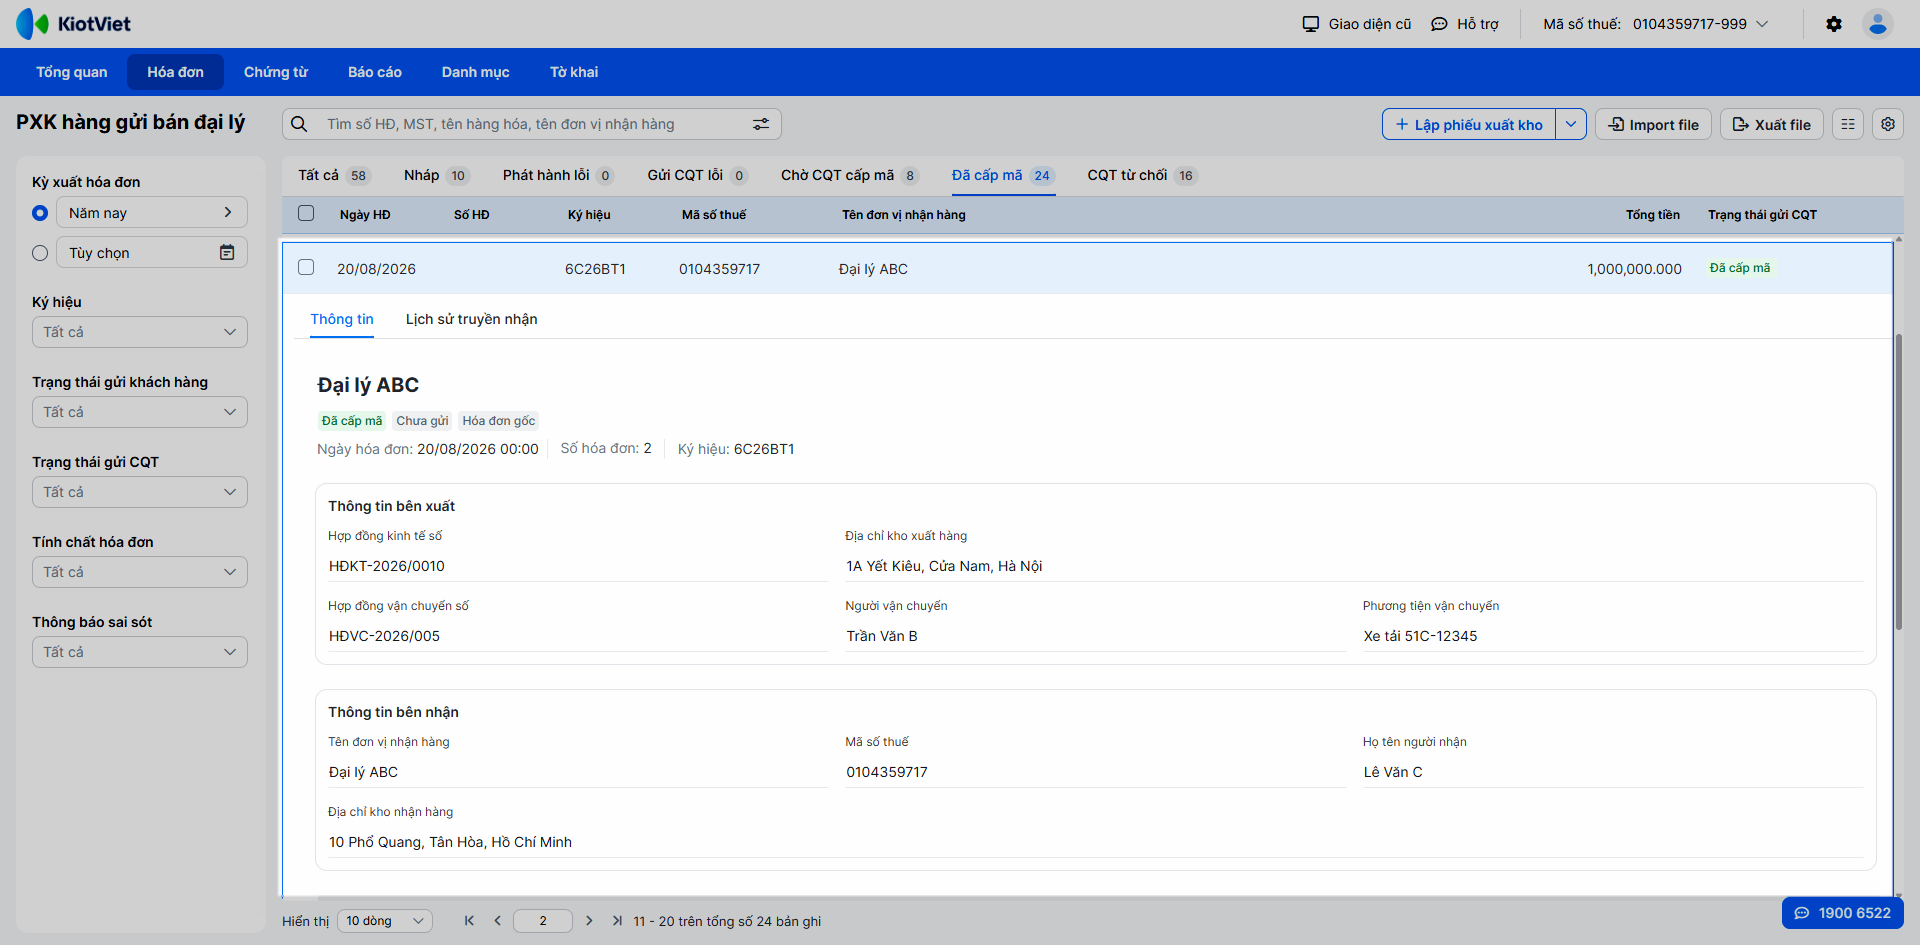Image resolution: width=1920 pixels, height=945 pixels.
Task: Open Tính chất hóa đơn dropdown
Action: (x=140, y=572)
